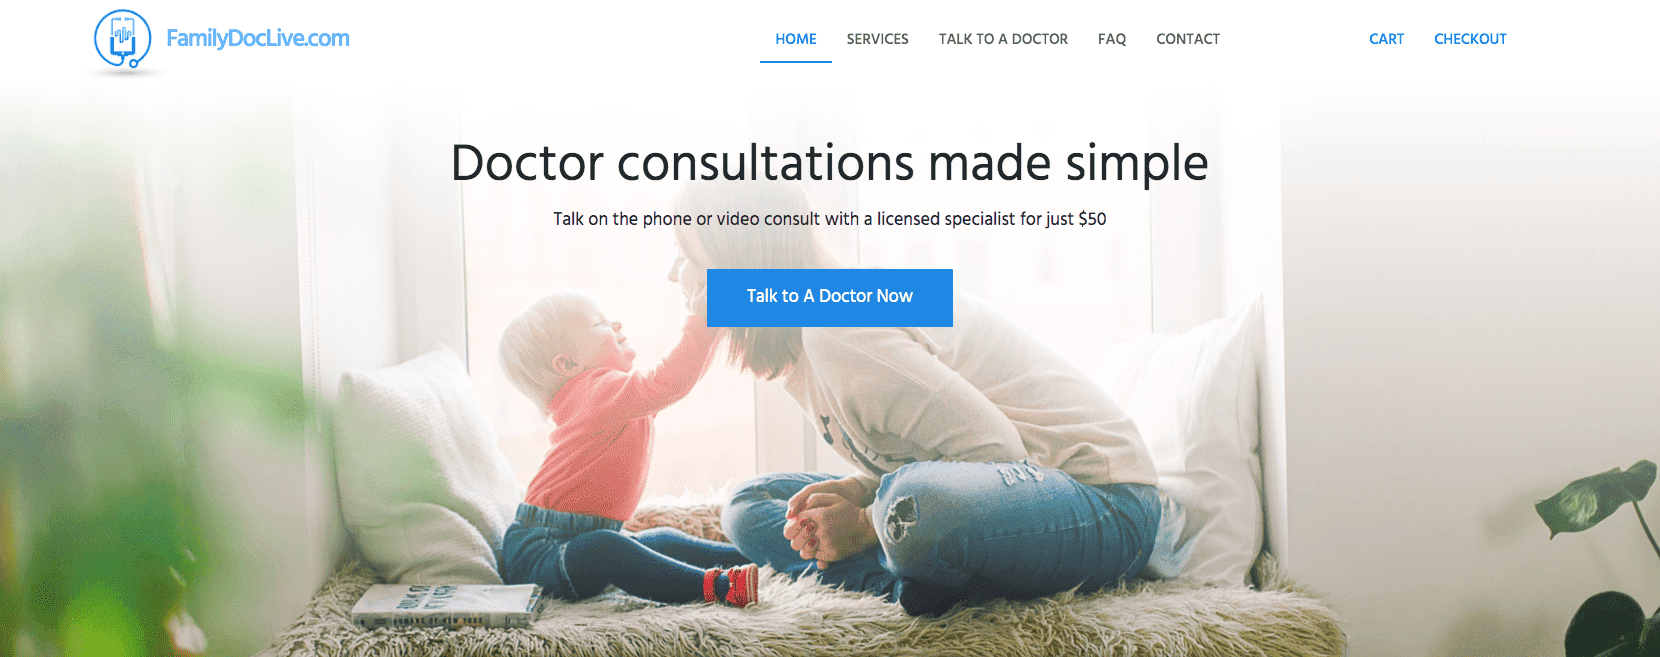Open the CONTACT page link
The image size is (1660, 657).
(1188, 39)
